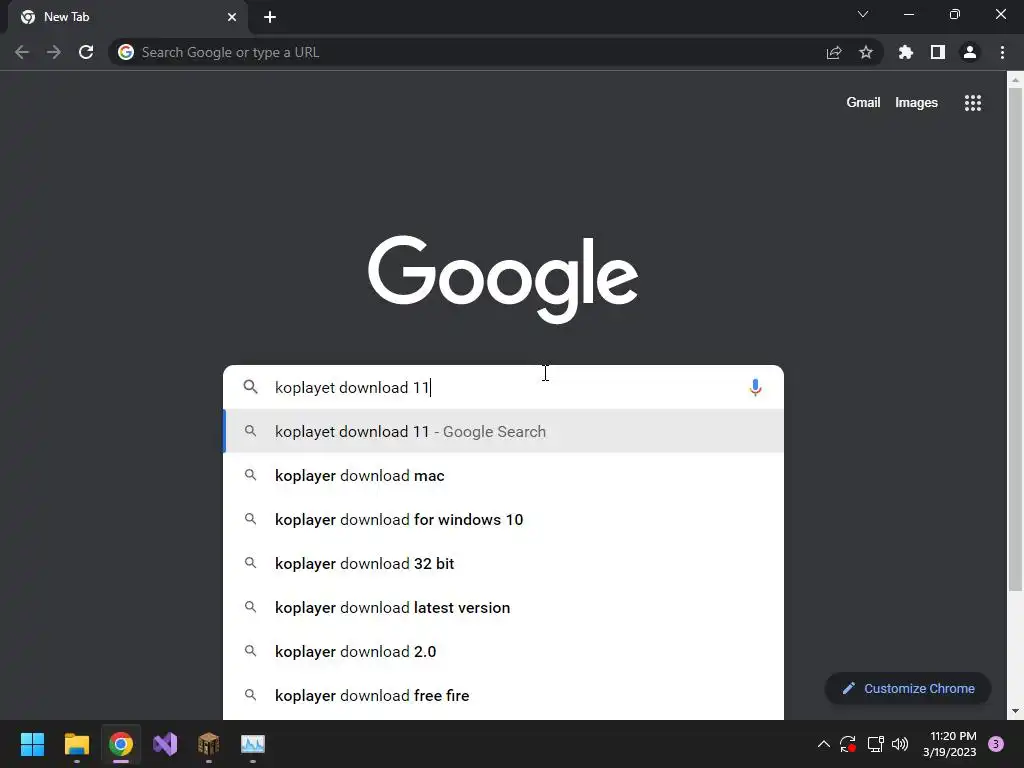This screenshot has height=768, width=1024.
Task: Show hidden tray icons chevron
Action: 824,744
